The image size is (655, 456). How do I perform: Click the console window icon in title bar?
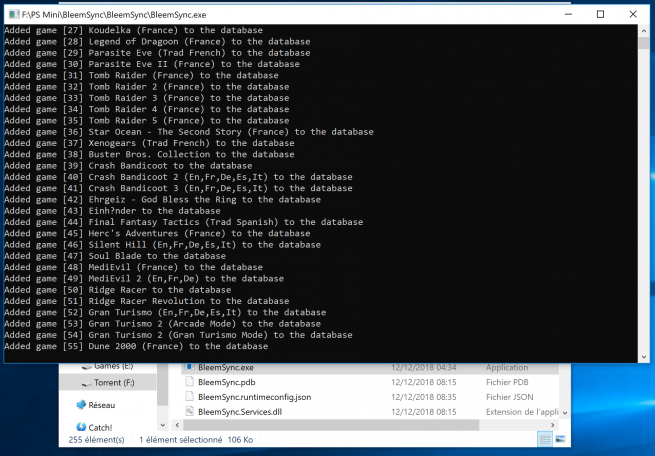(x=12, y=14)
